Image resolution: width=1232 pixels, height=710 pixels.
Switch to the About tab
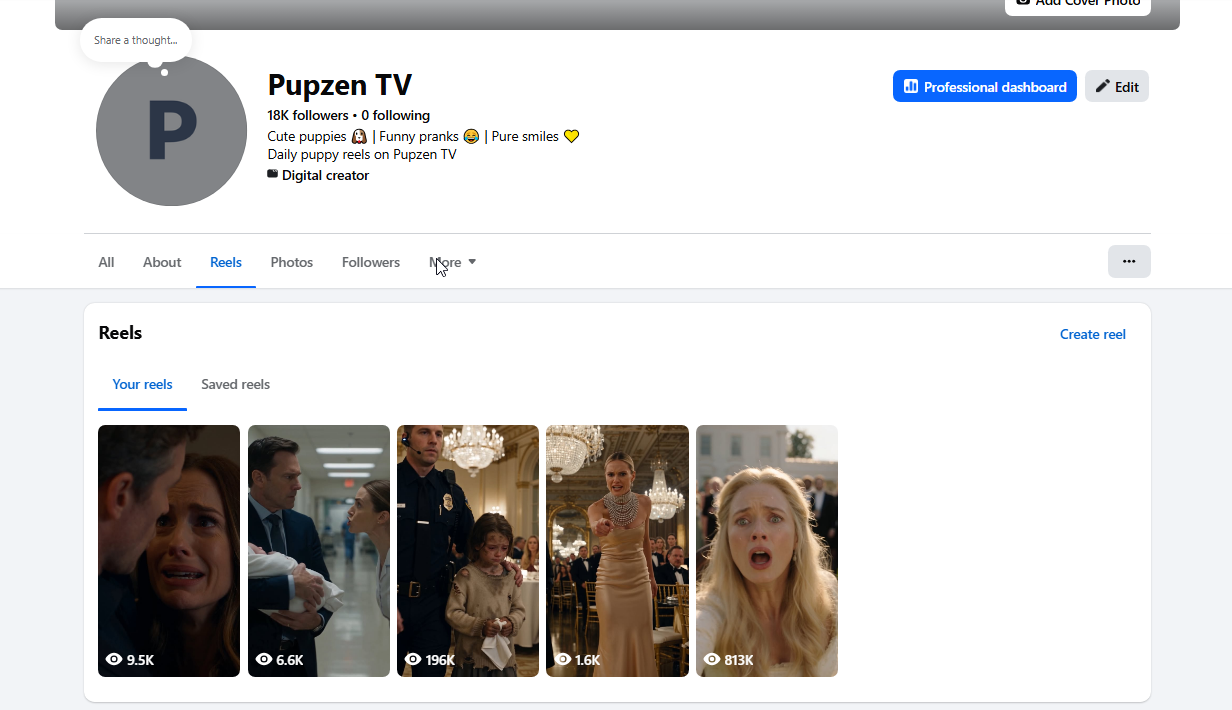tap(162, 262)
